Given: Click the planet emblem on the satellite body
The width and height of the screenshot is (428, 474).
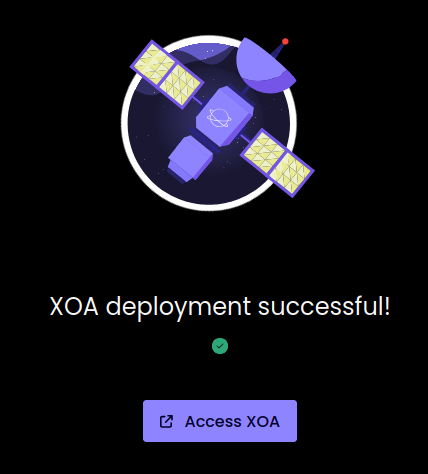Looking at the screenshot, I should [219, 117].
